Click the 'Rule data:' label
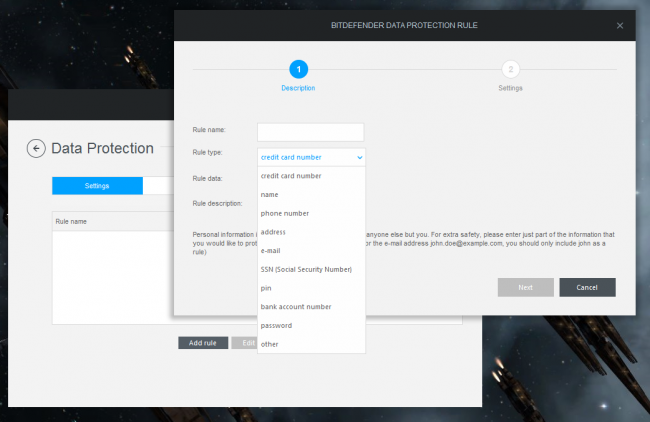This screenshot has height=422, width=650. pos(207,179)
